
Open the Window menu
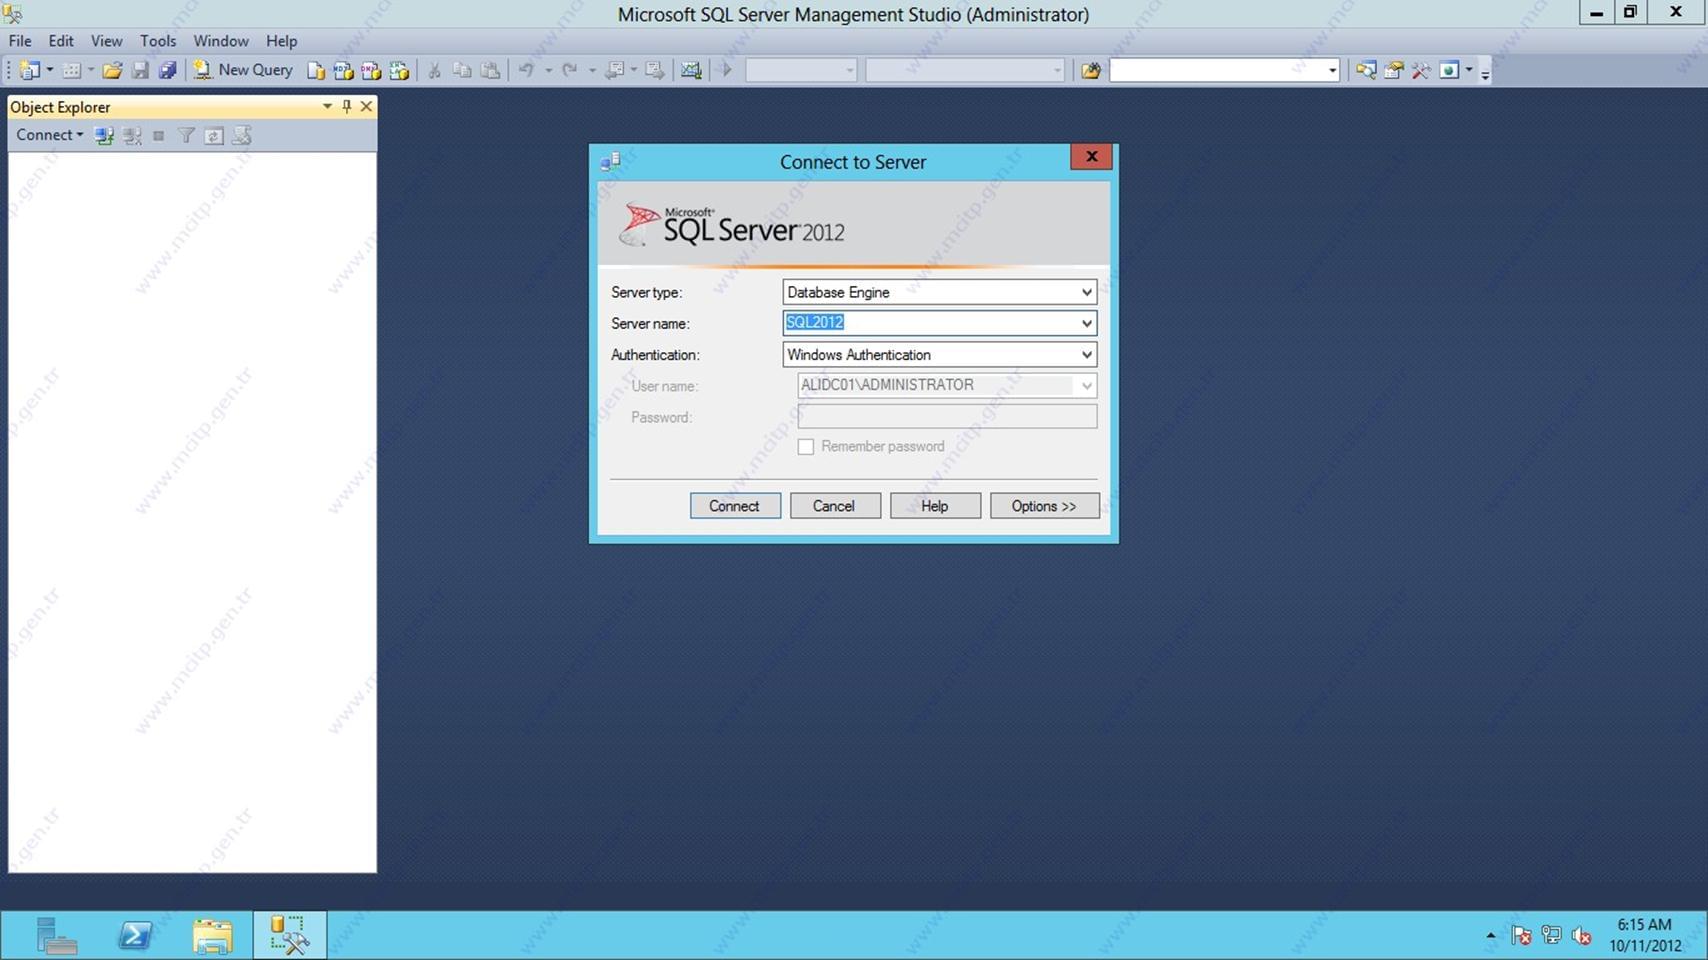221,41
